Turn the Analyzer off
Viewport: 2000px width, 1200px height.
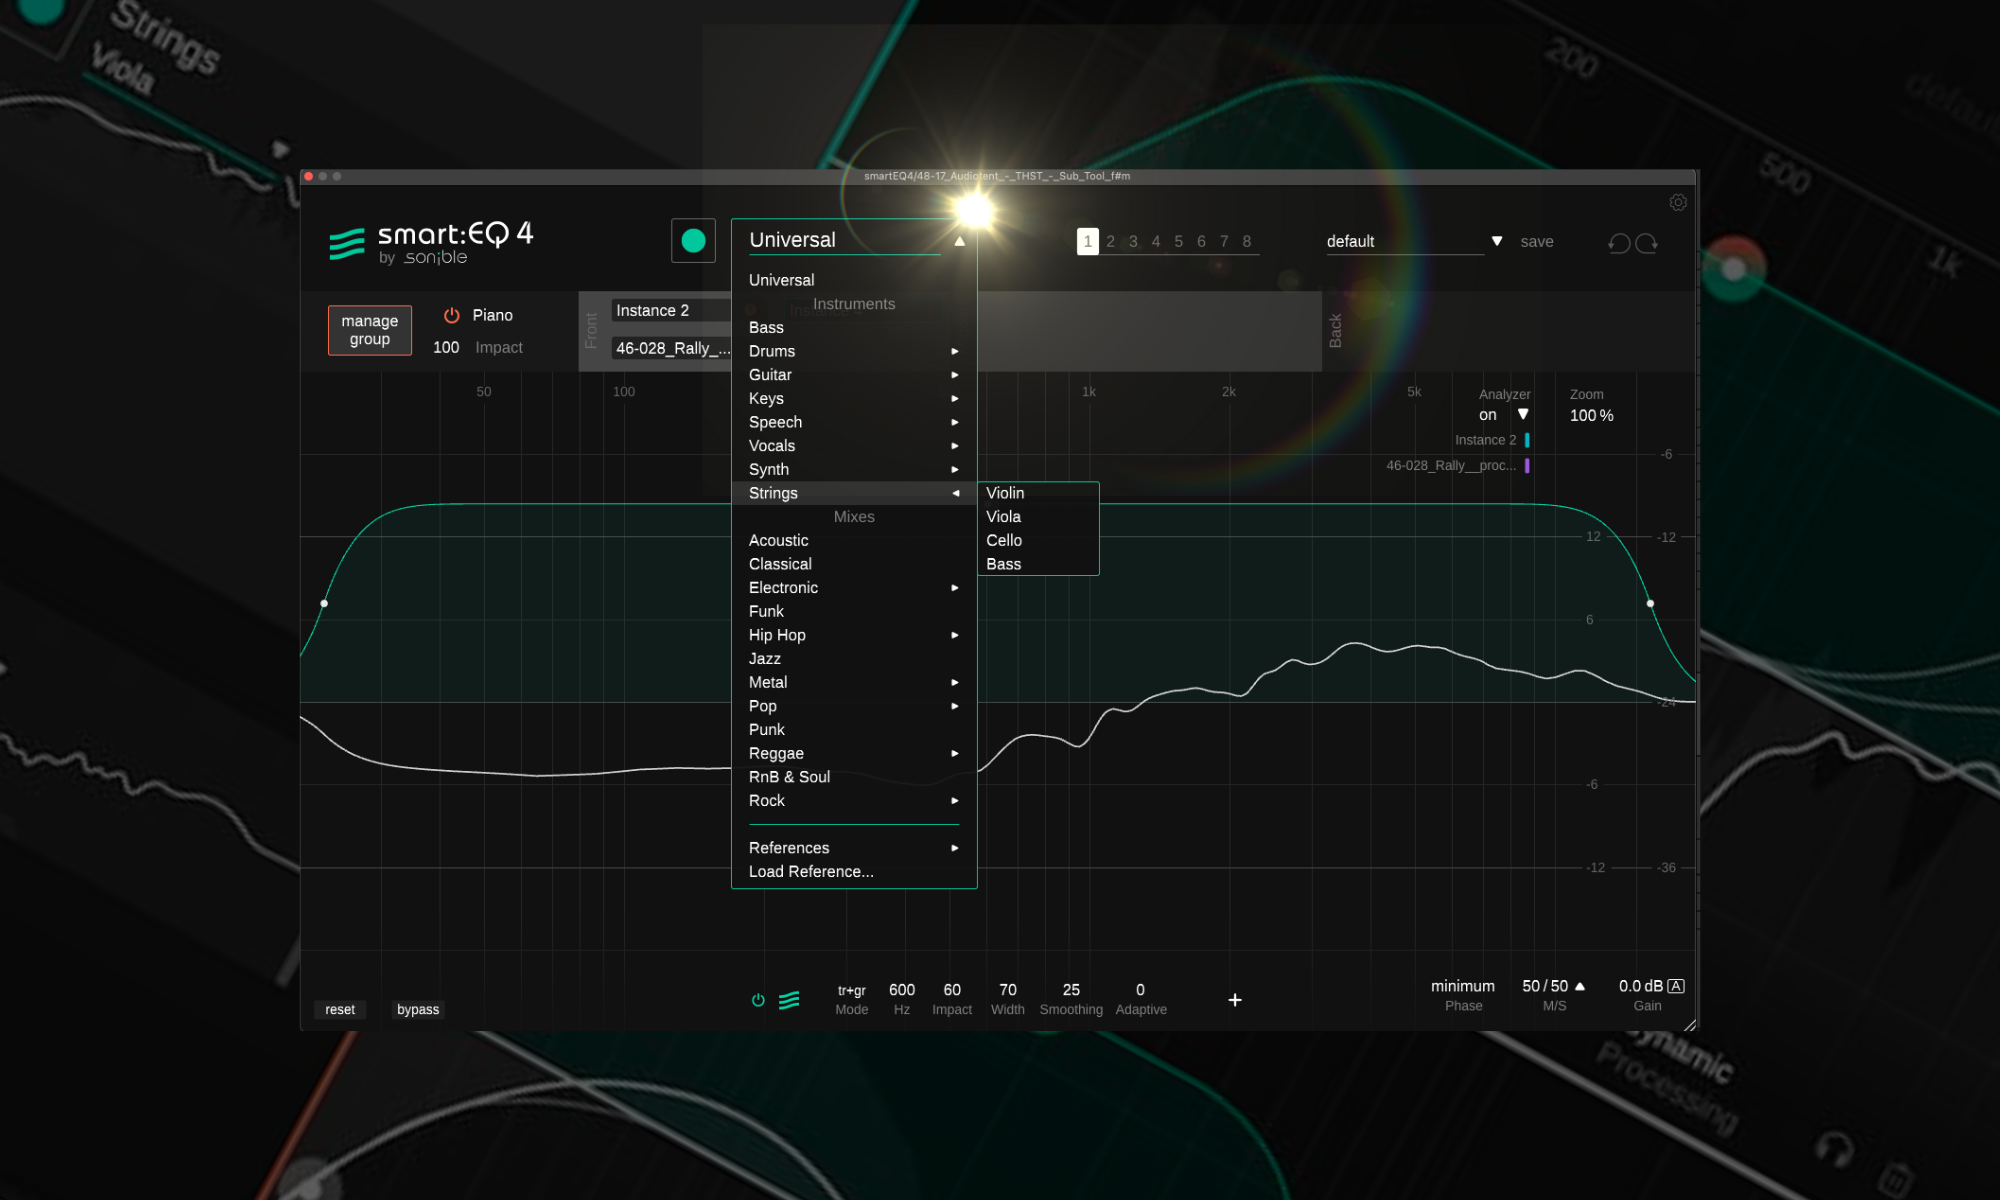(1489, 414)
